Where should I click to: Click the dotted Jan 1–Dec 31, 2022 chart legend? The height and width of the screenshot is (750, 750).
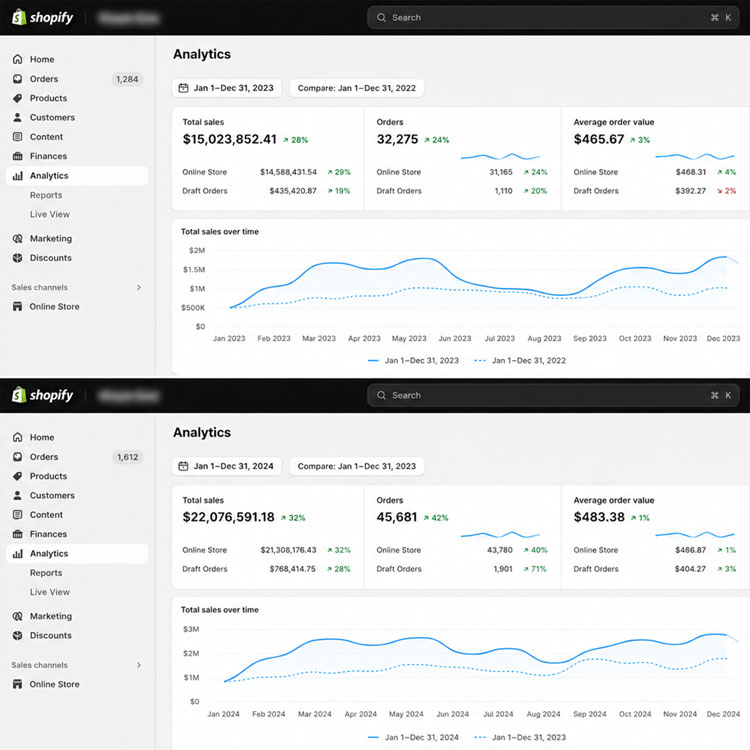pyautogui.click(x=520, y=361)
